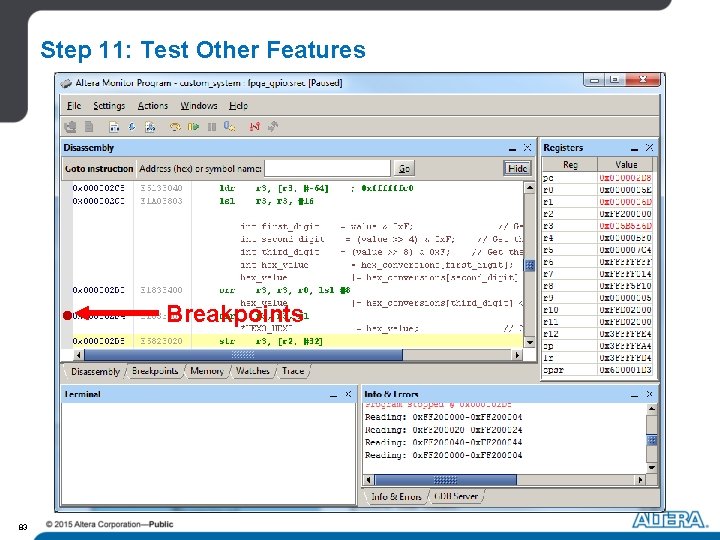The image size is (720, 540).
Task: Click the Pause toolbar icon
Action: (212, 127)
